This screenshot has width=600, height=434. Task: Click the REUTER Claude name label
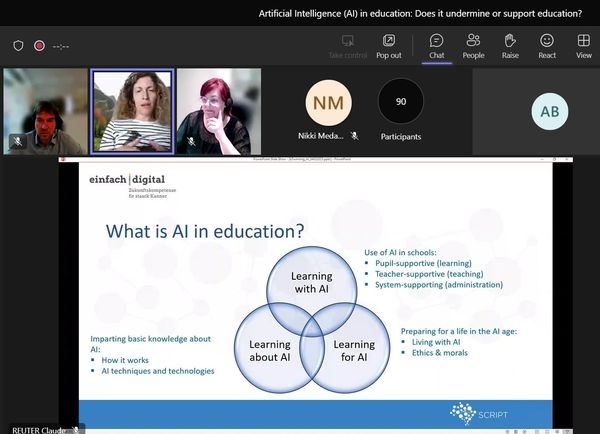pos(39,430)
